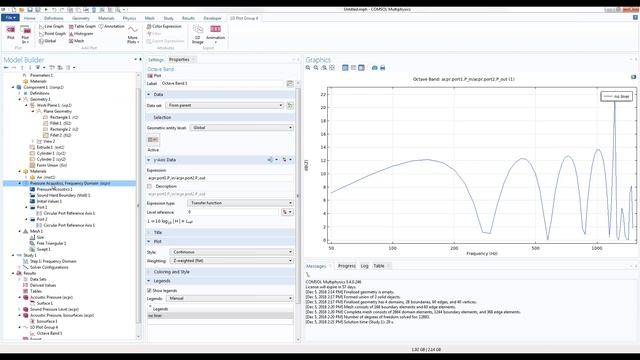Open the Table tab
640x360 pixels.
379,266
